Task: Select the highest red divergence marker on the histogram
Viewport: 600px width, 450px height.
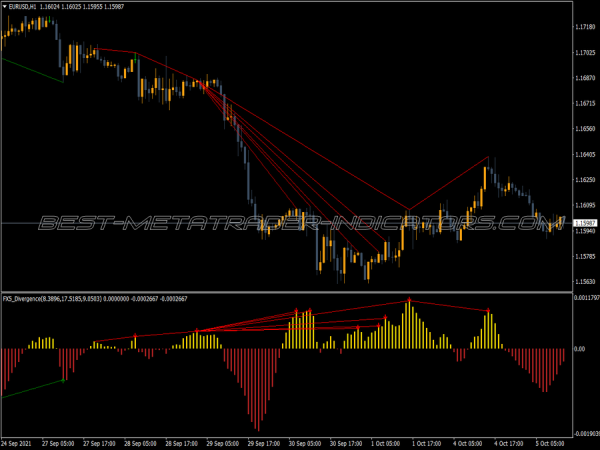Action: click(x=409, y=300)
